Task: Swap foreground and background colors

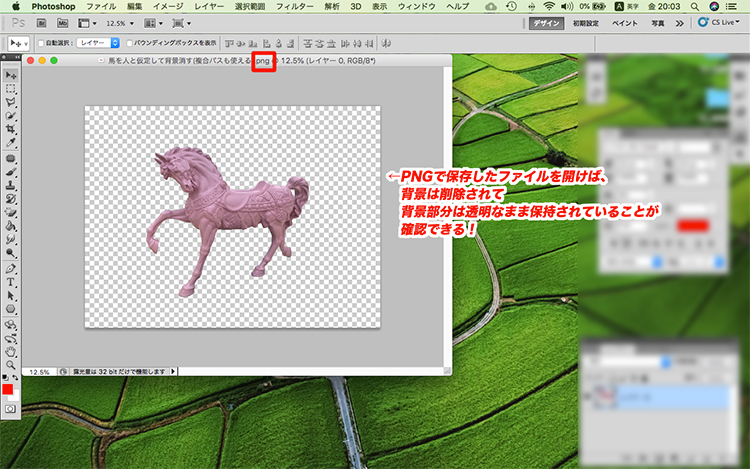Action: pos(15,378)
